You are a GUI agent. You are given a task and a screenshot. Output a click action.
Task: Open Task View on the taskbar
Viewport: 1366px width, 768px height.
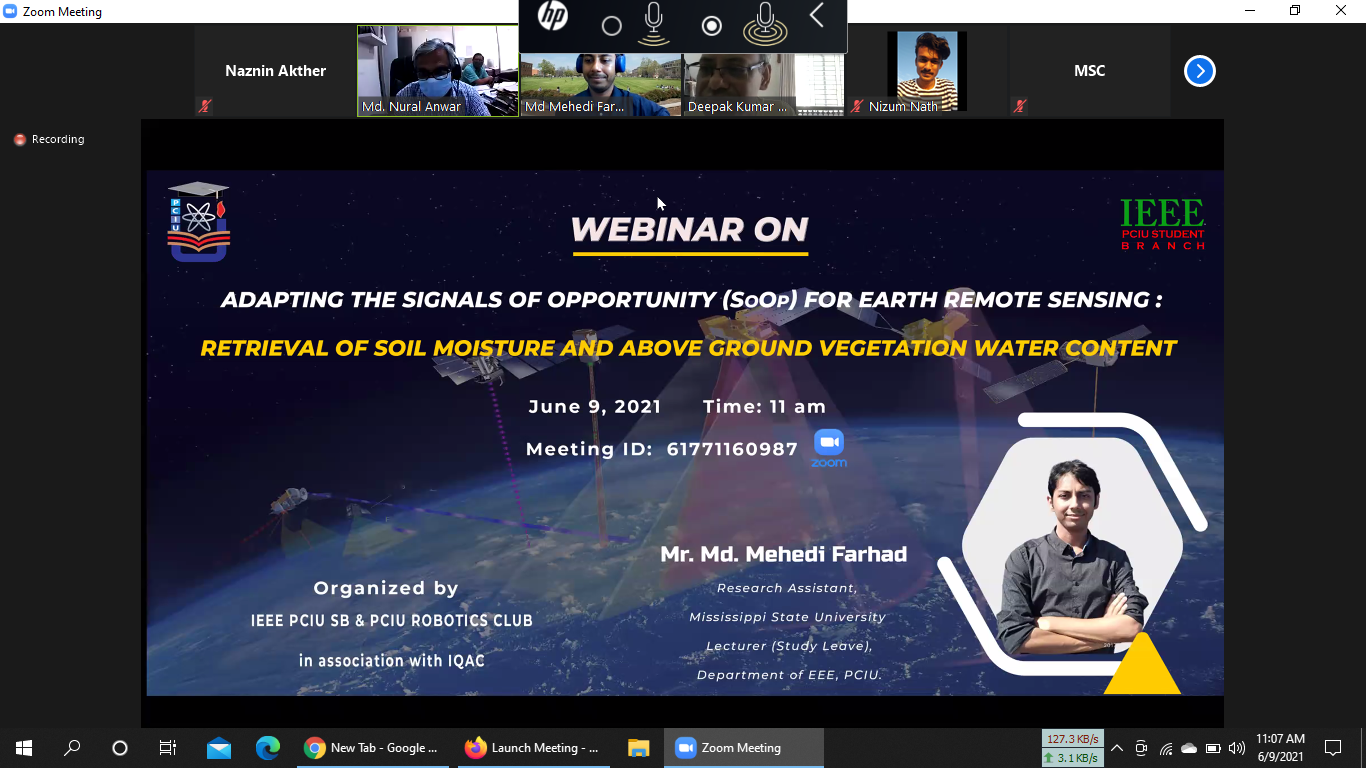coord(168,748)
